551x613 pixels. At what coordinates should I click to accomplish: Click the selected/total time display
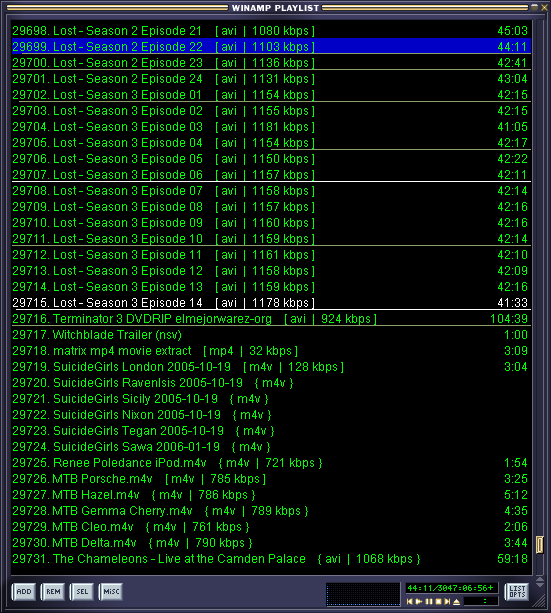tap(451, 588)
